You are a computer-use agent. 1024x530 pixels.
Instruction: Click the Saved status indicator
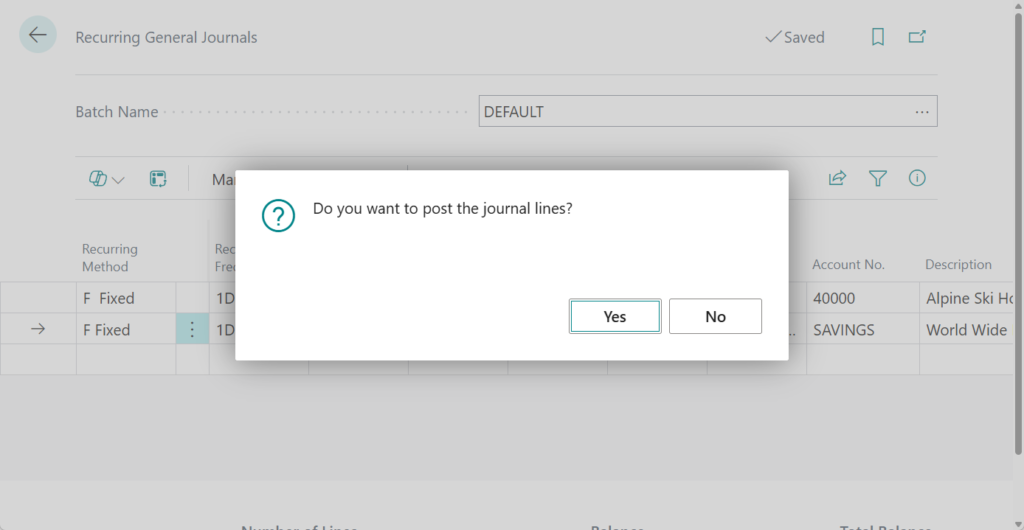[795, 37]
